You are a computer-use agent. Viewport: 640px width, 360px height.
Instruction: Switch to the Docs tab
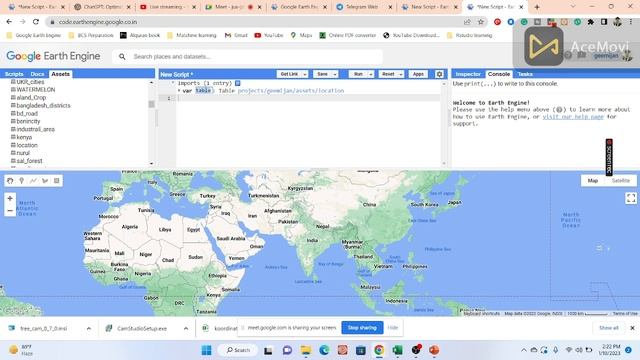(x=37, y=74)
